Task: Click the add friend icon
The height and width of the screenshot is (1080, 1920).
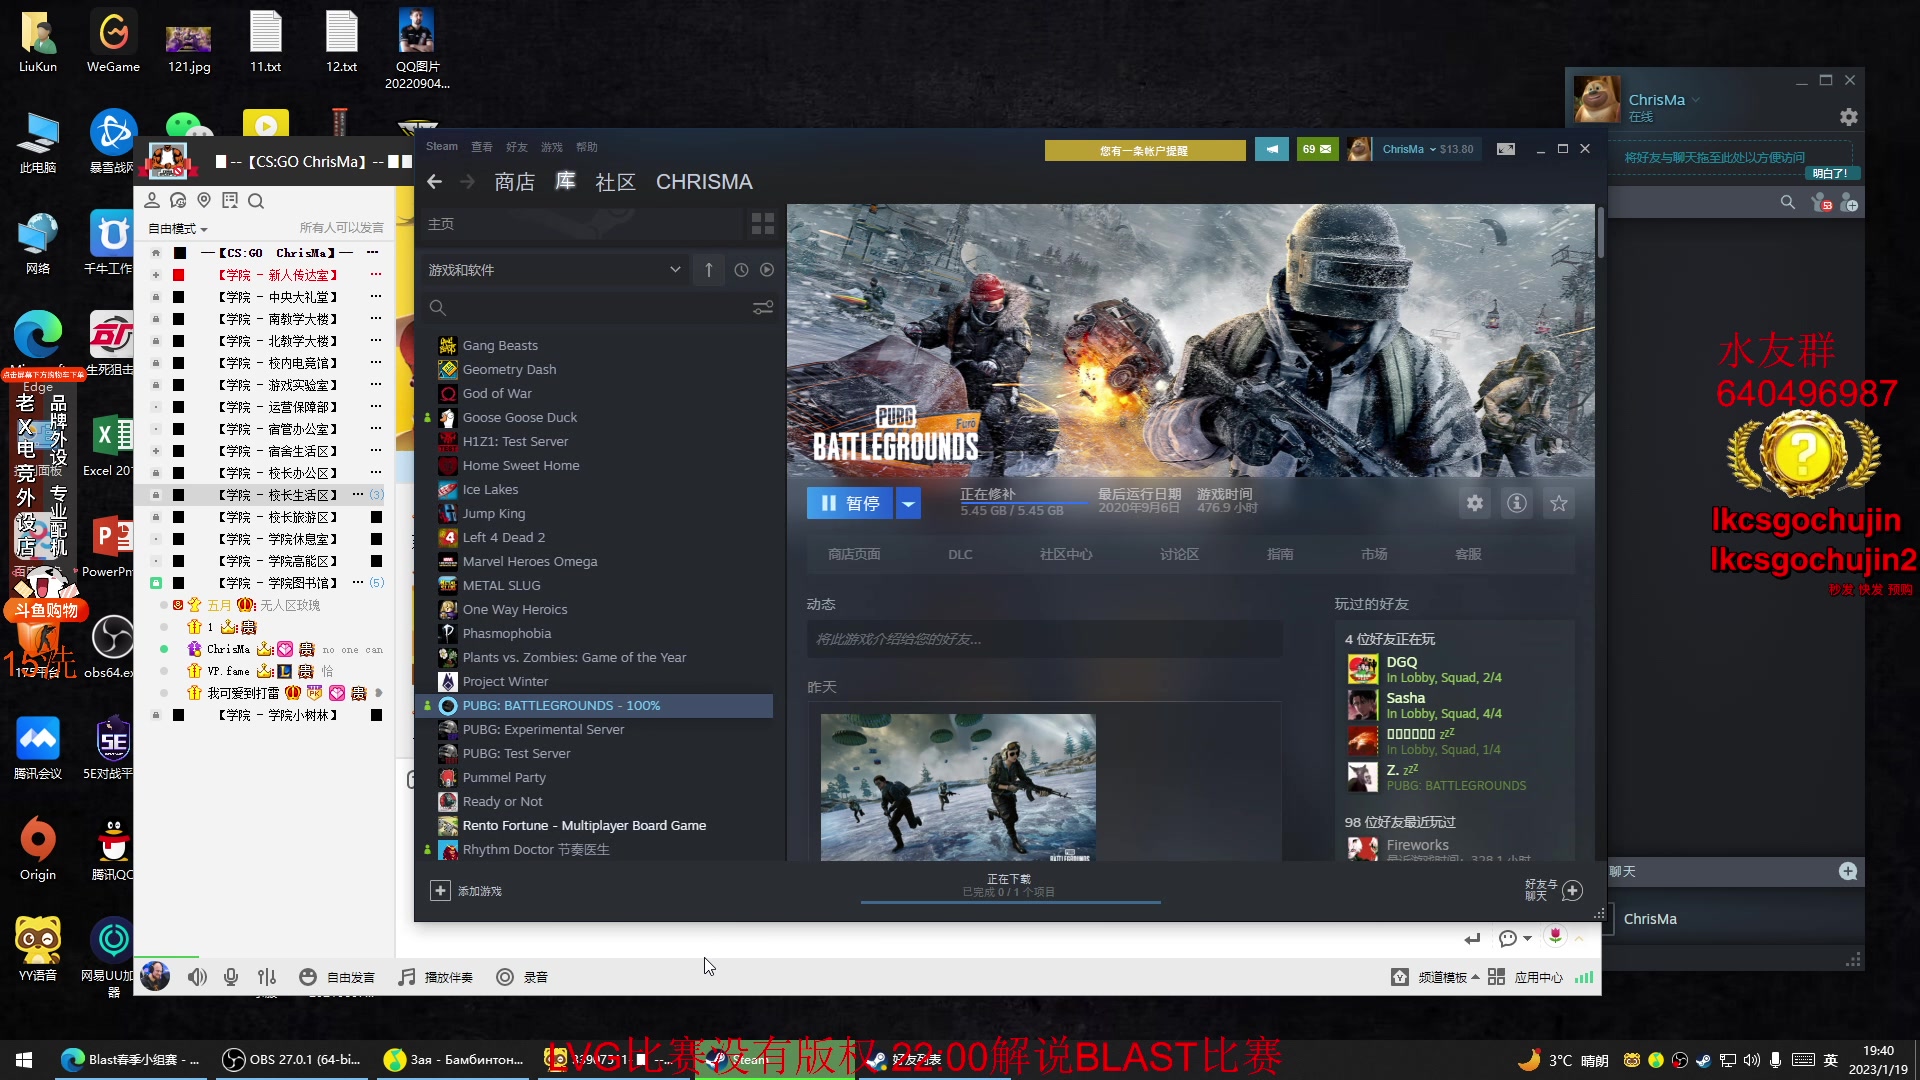Action: click(x=1849, y=203)
